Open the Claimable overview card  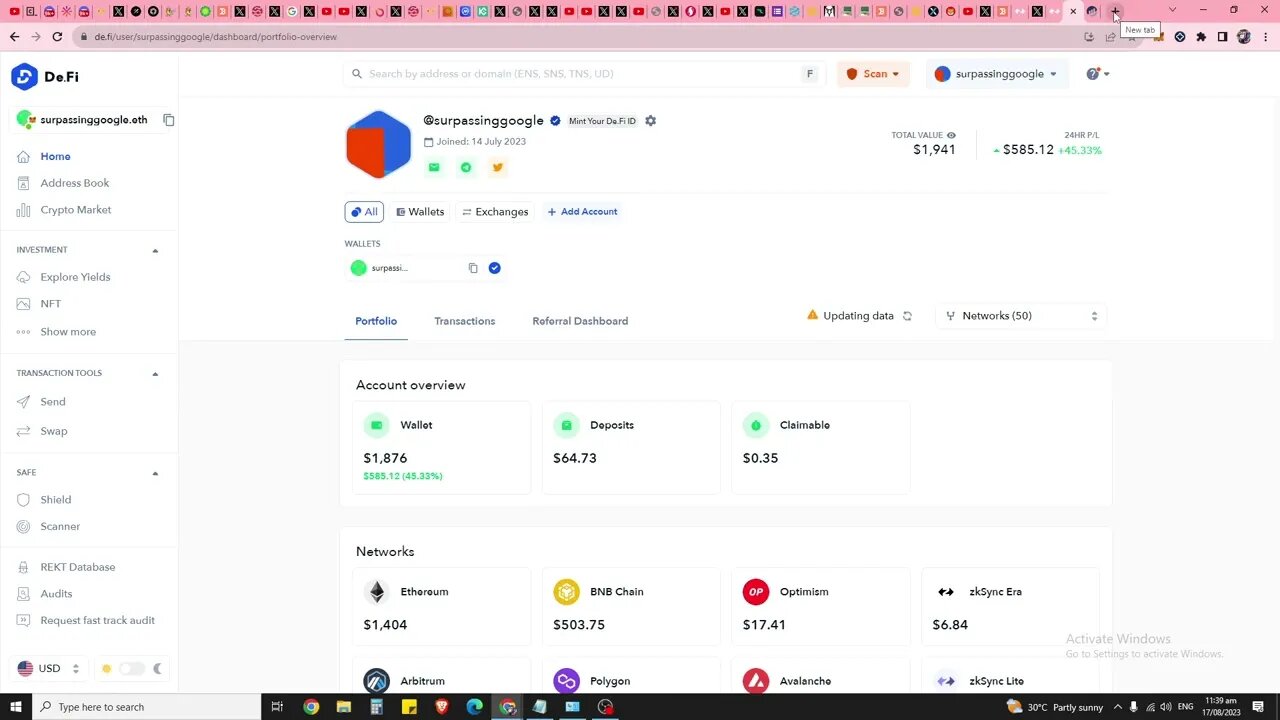[821, 448]
